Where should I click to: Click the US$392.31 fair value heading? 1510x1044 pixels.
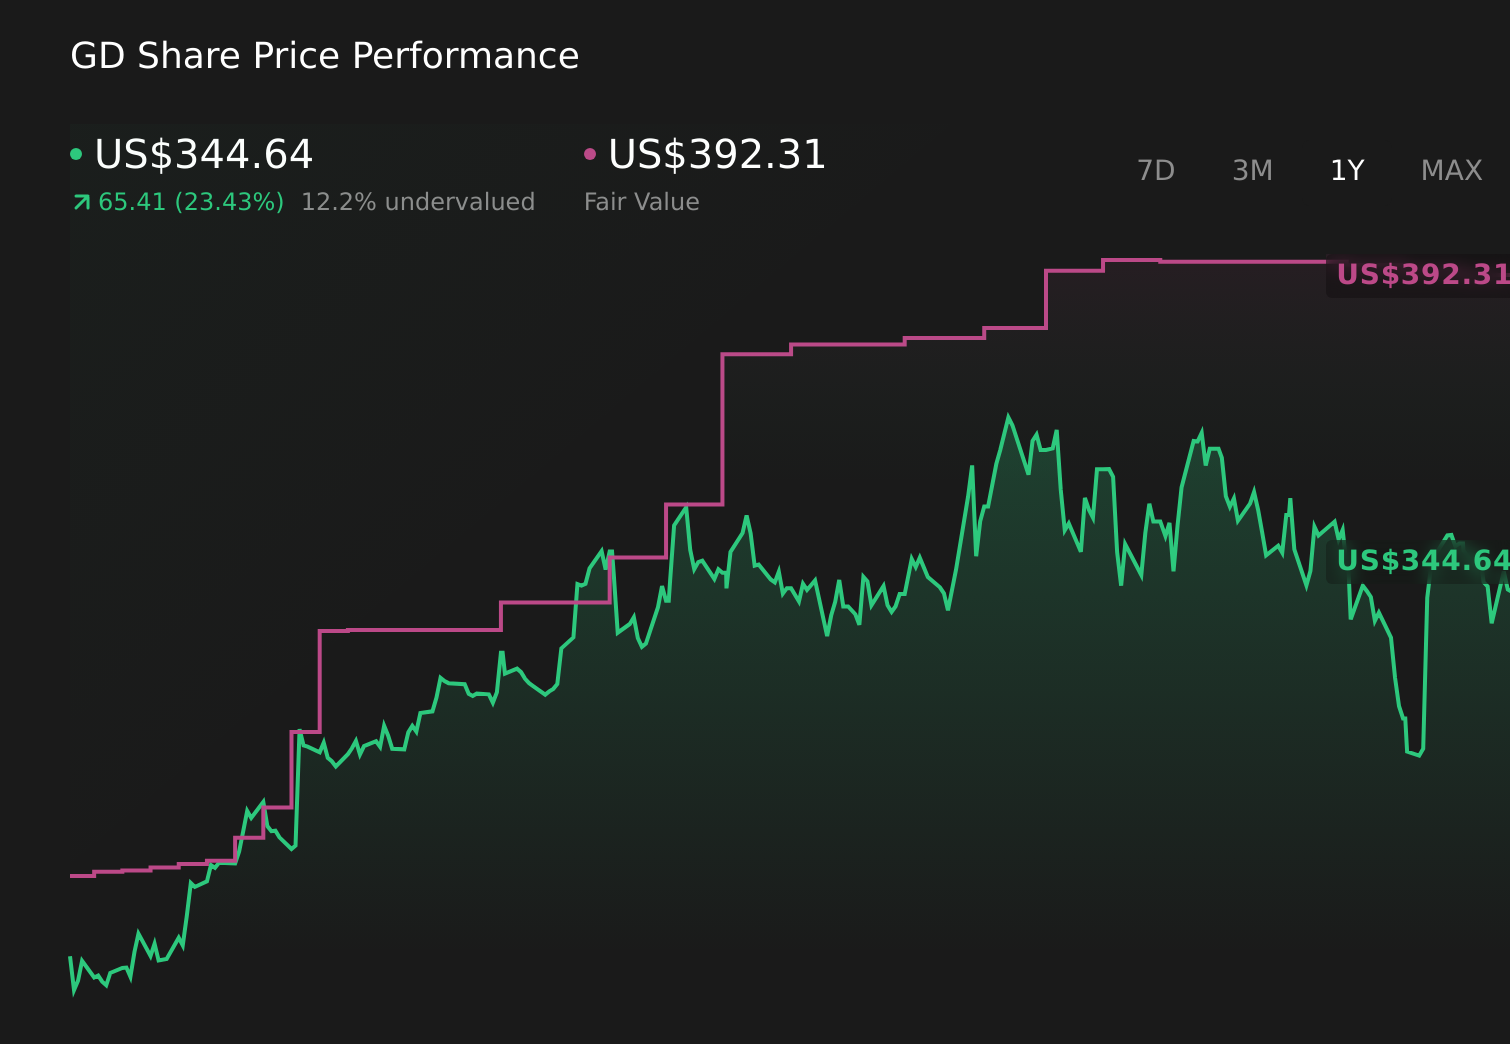click(x=717, y=154)
